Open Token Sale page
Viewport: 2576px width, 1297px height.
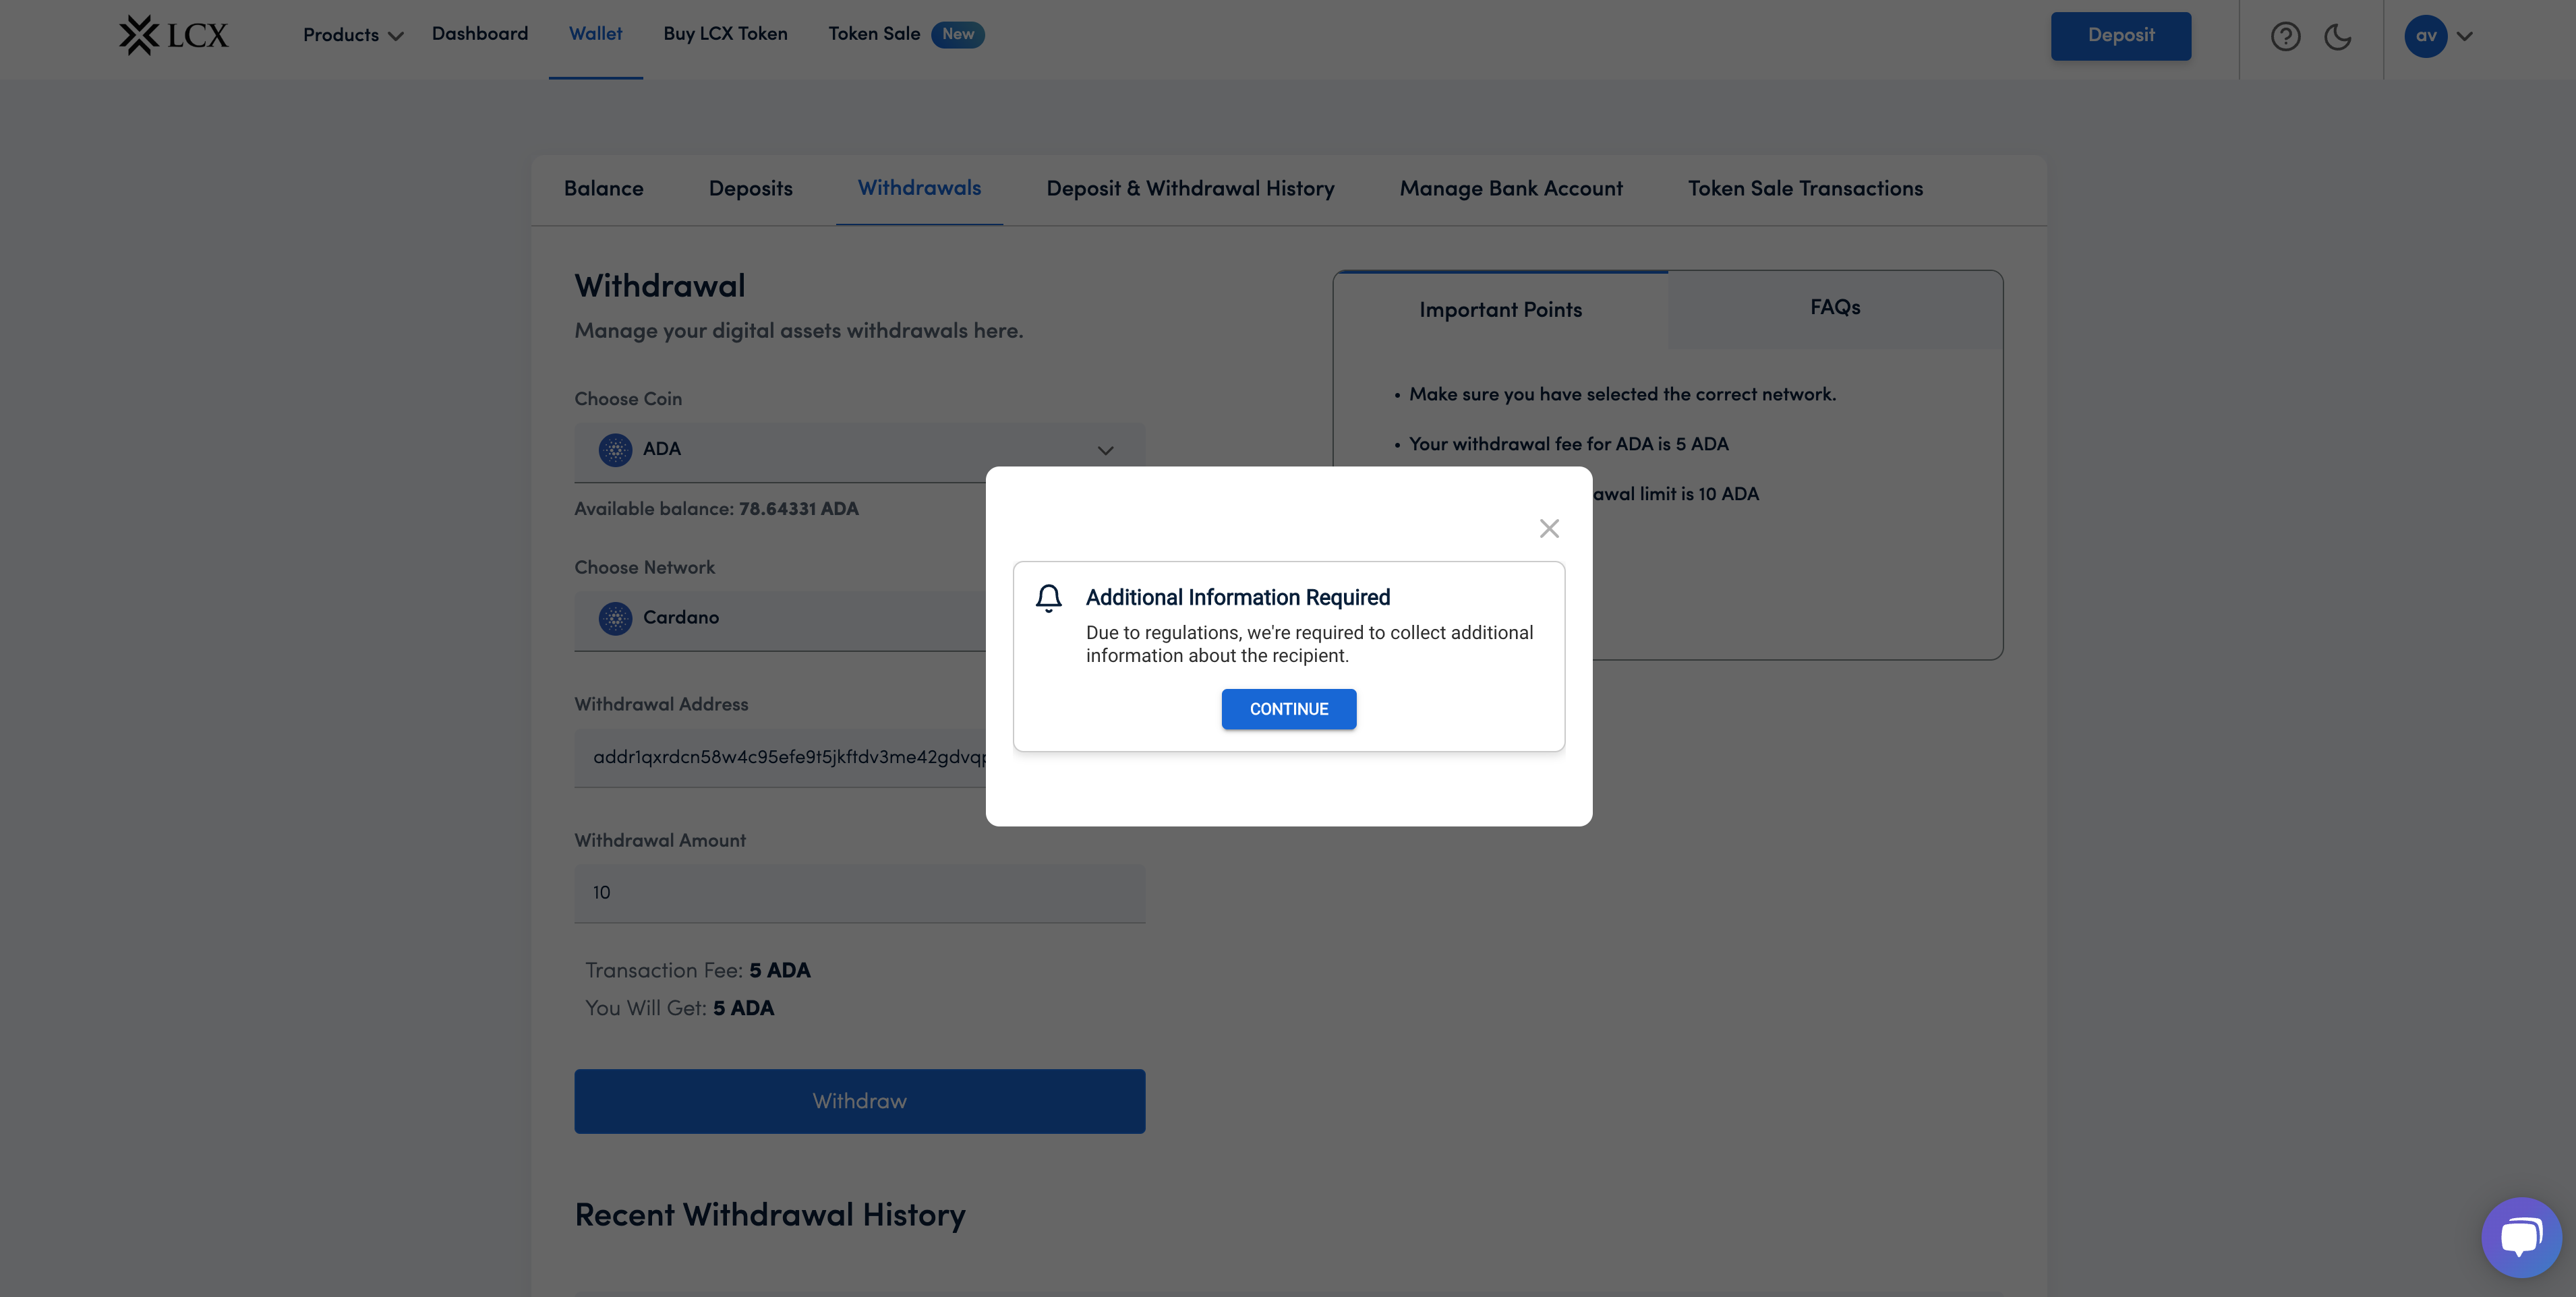tap(874, 34)
